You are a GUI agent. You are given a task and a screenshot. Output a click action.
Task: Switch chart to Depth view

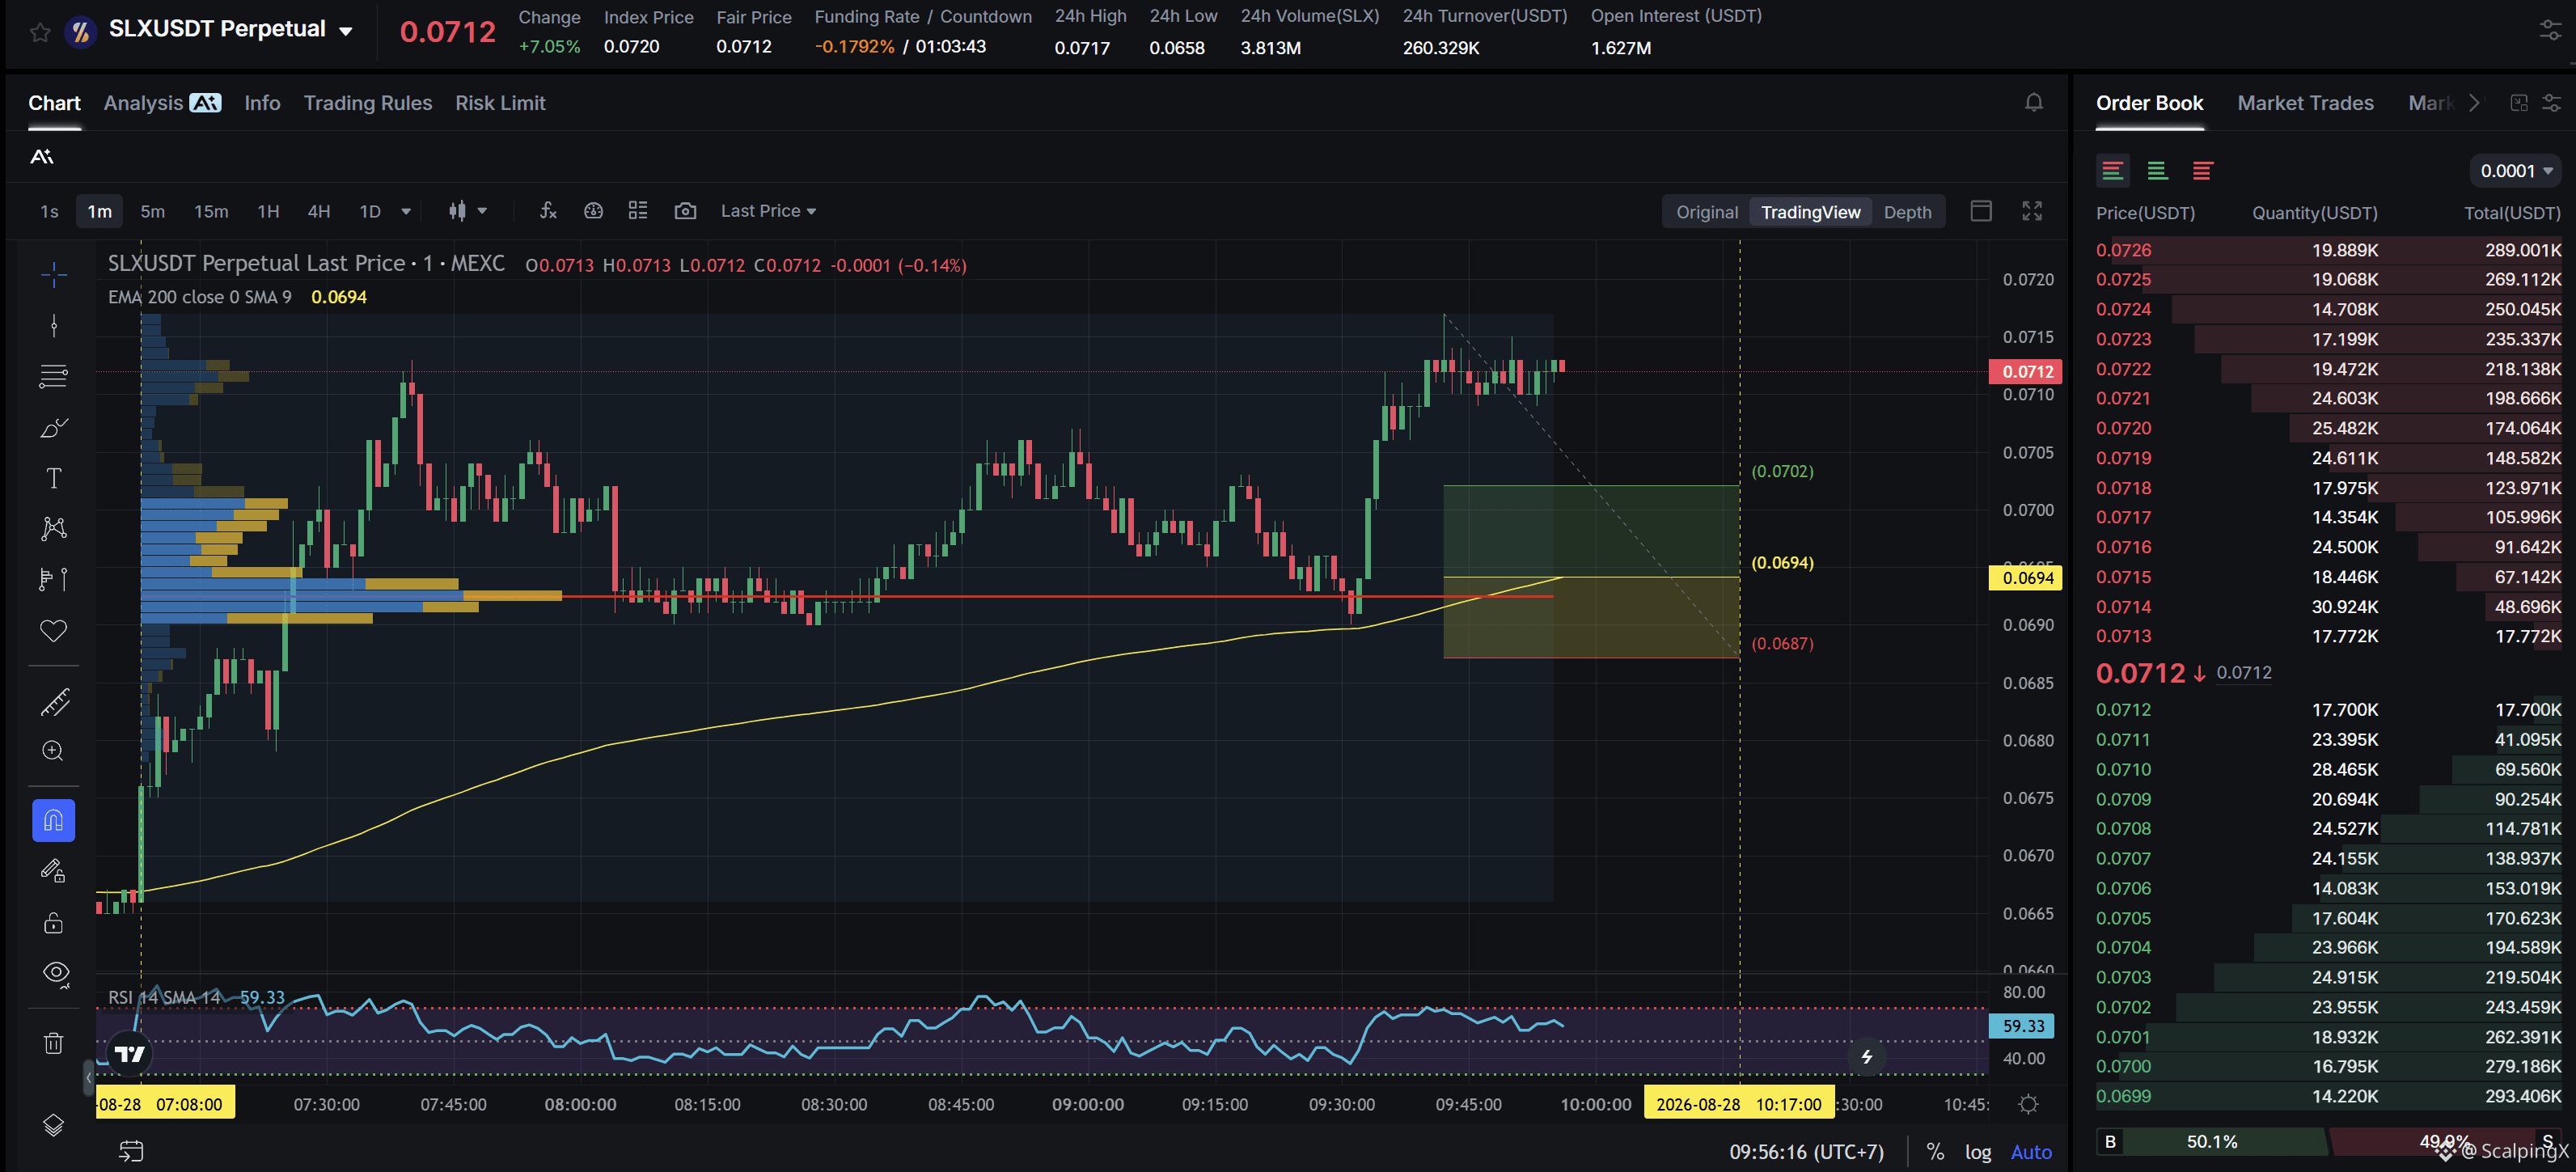point(1907,212)
